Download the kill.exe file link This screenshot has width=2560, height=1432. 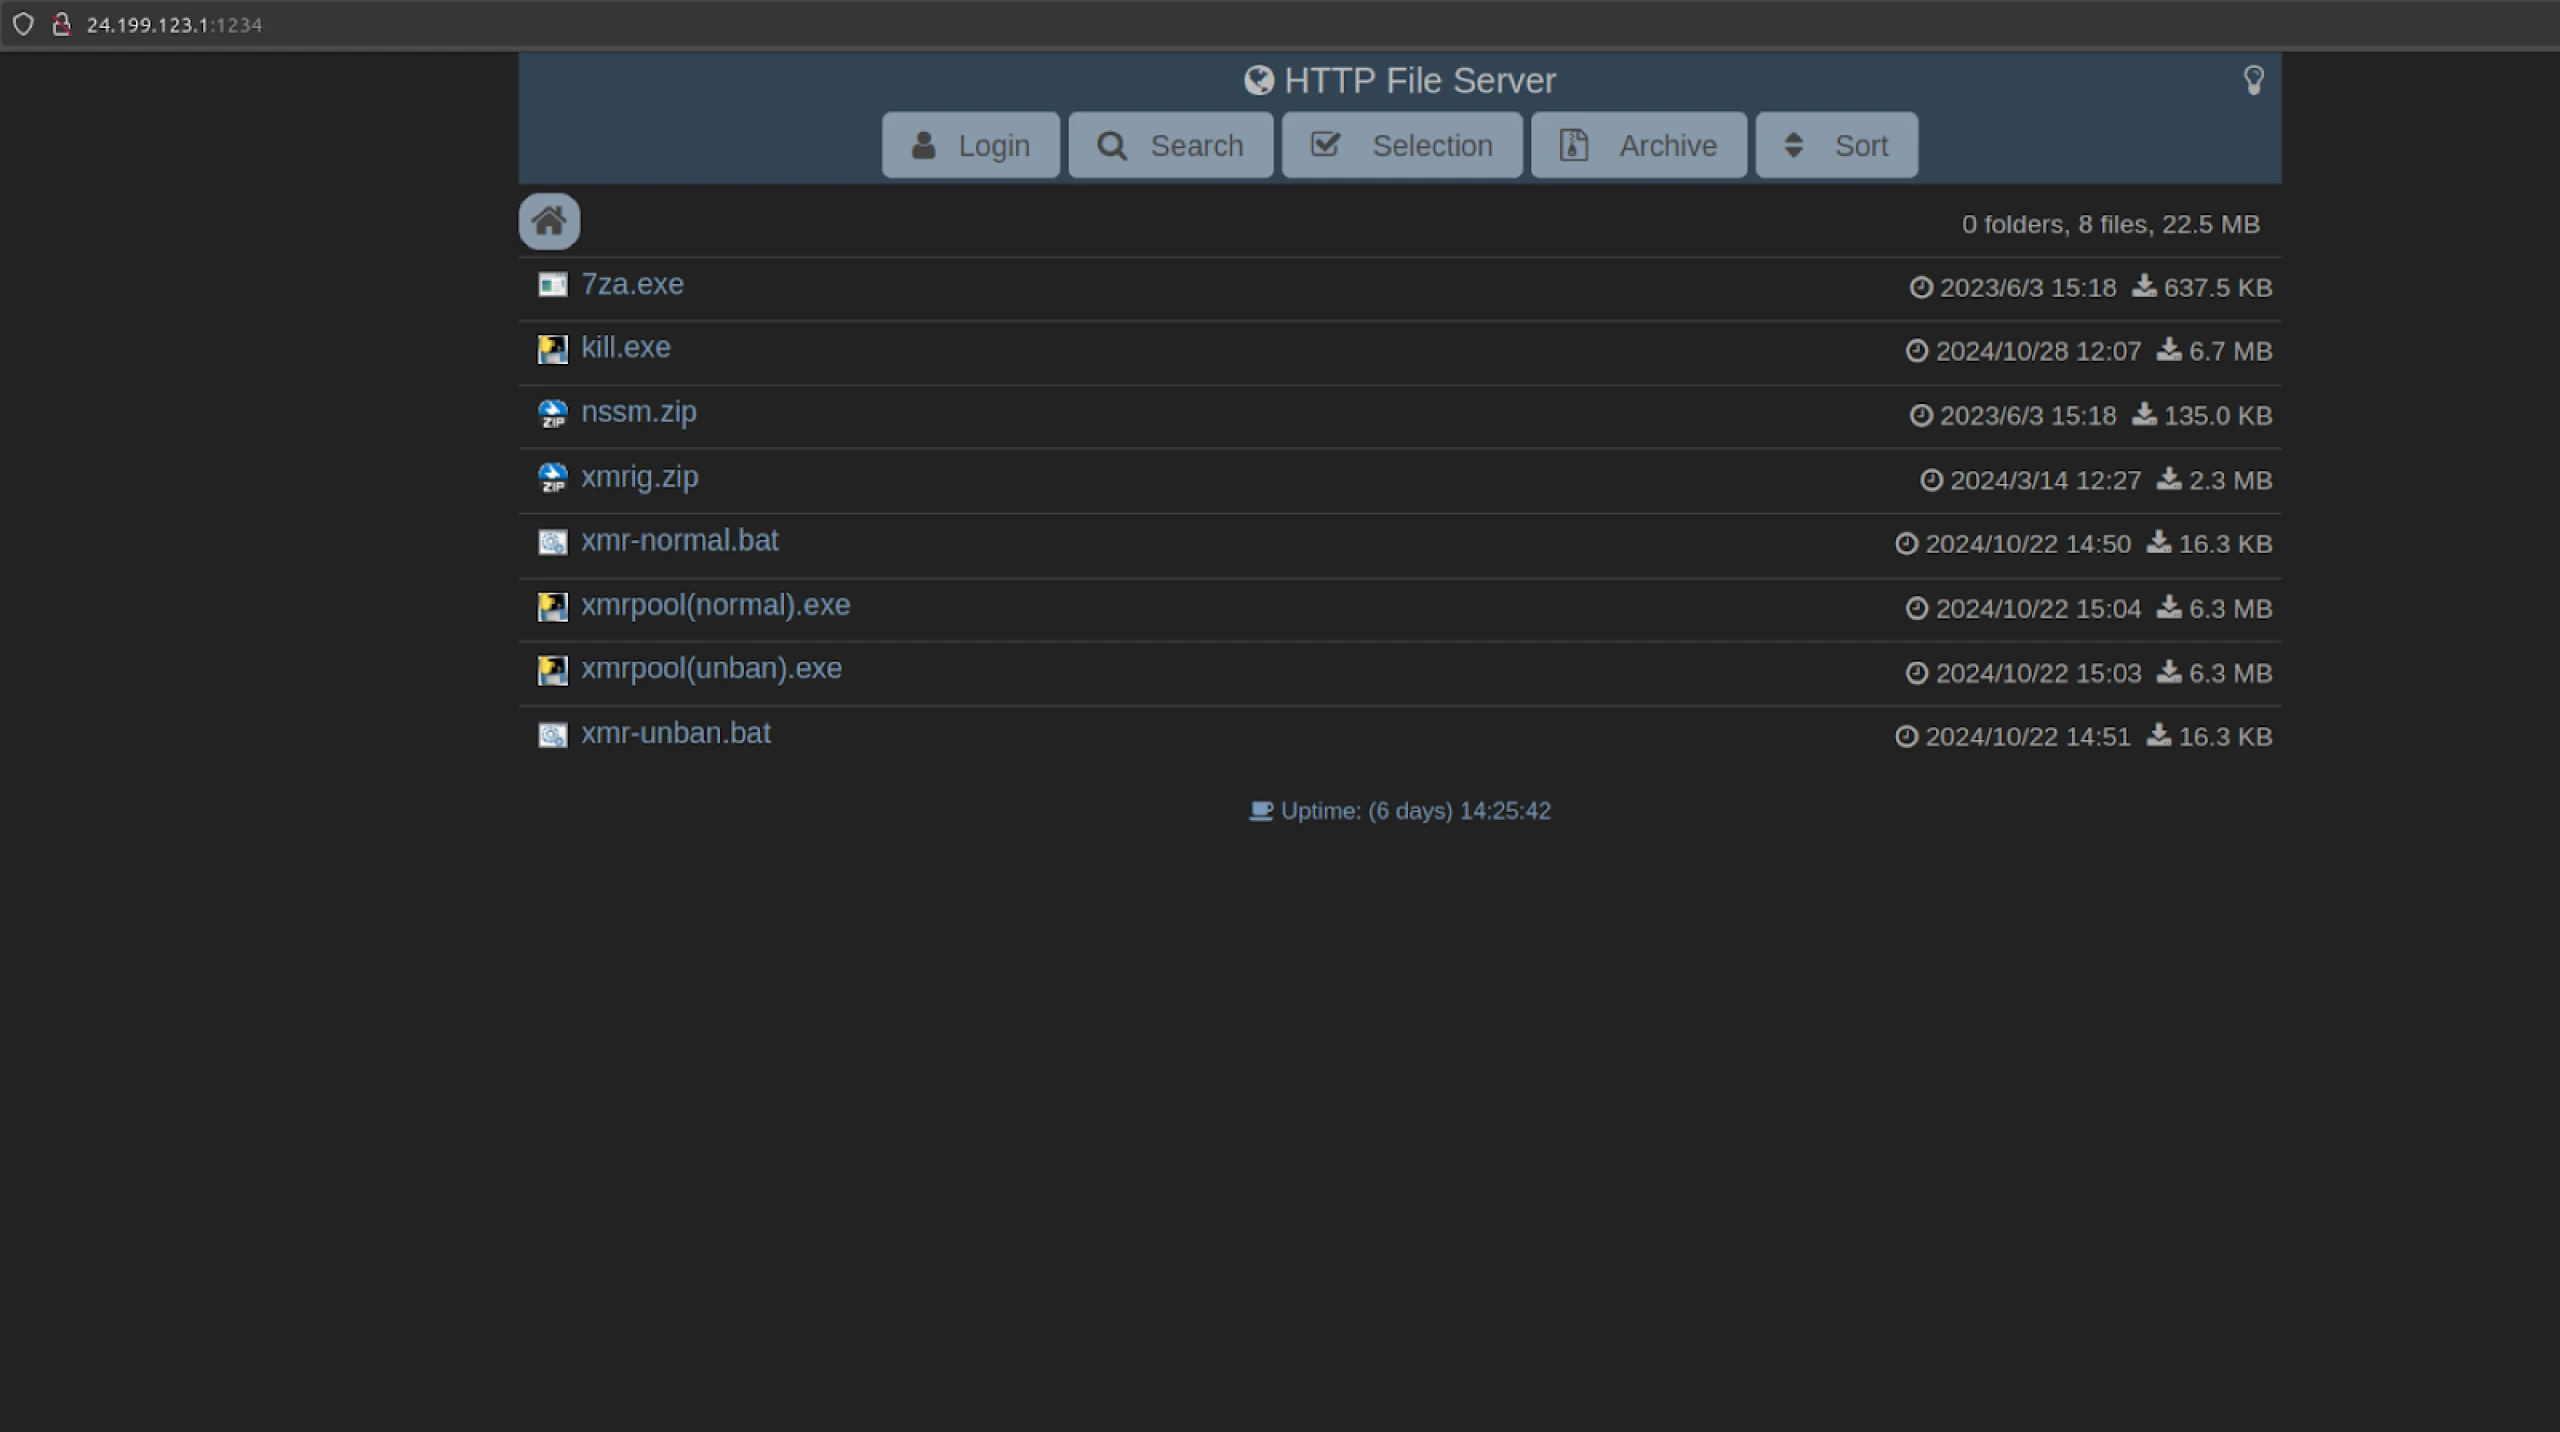click(x=626, y=347)
